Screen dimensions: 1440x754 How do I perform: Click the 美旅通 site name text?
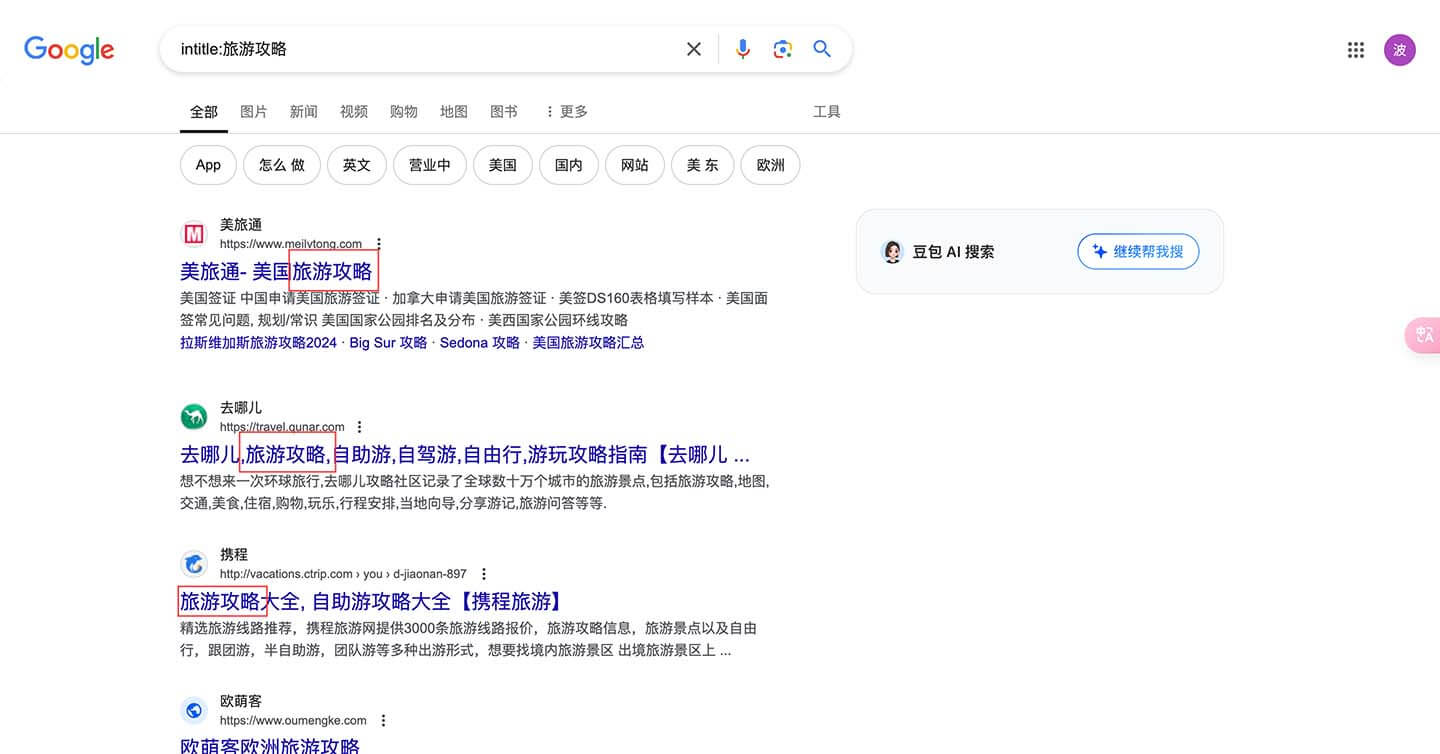(x=241, y=225)
